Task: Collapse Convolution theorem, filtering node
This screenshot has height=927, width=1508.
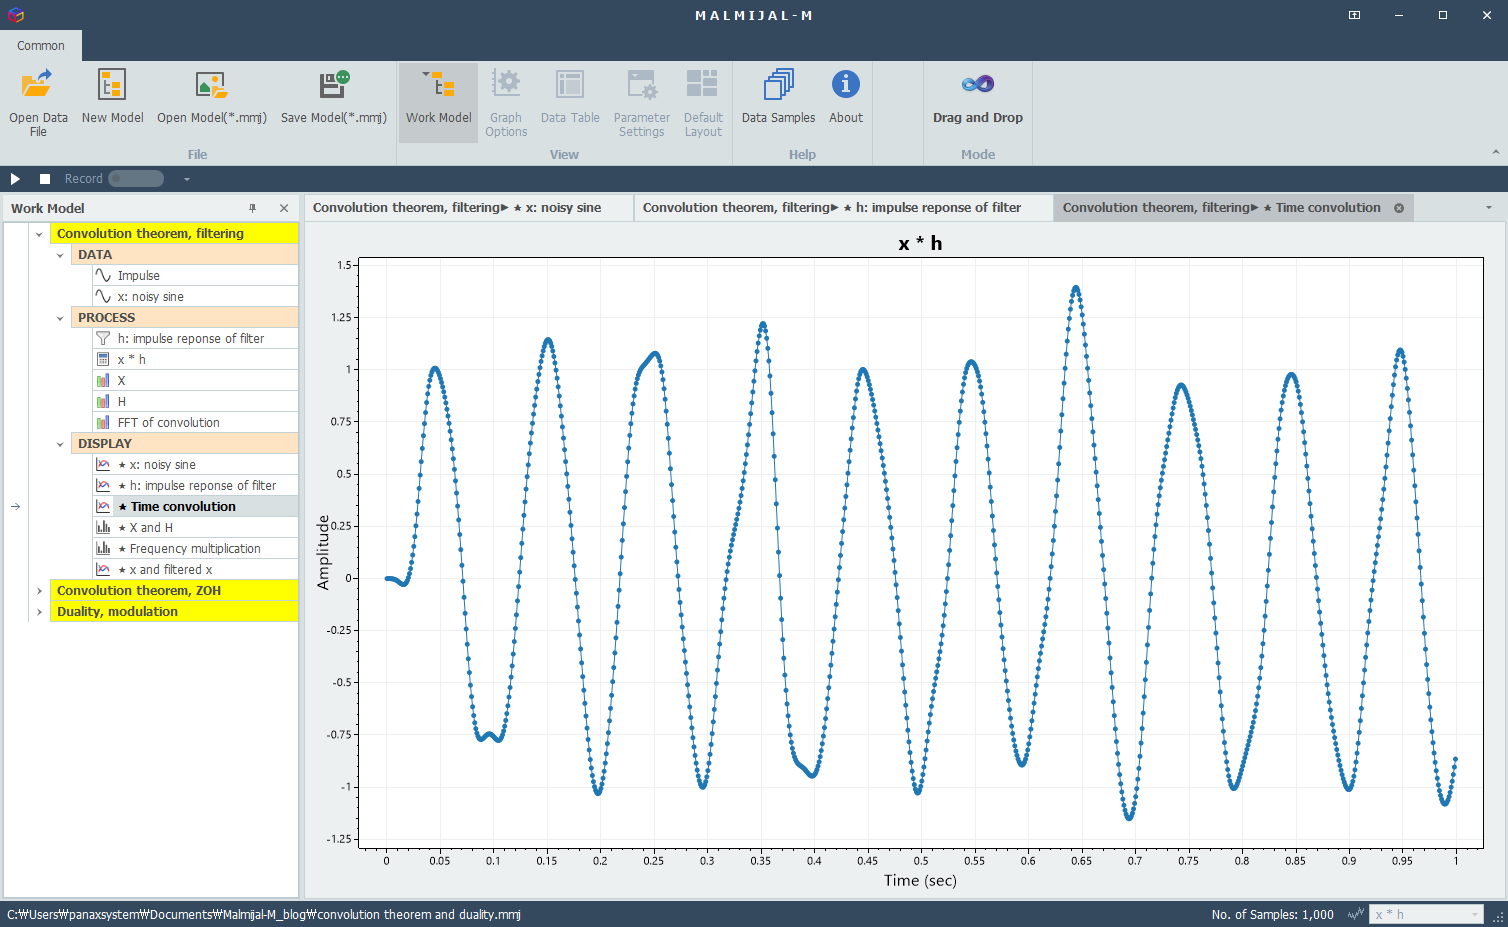Action: click(x=39, y=234)
